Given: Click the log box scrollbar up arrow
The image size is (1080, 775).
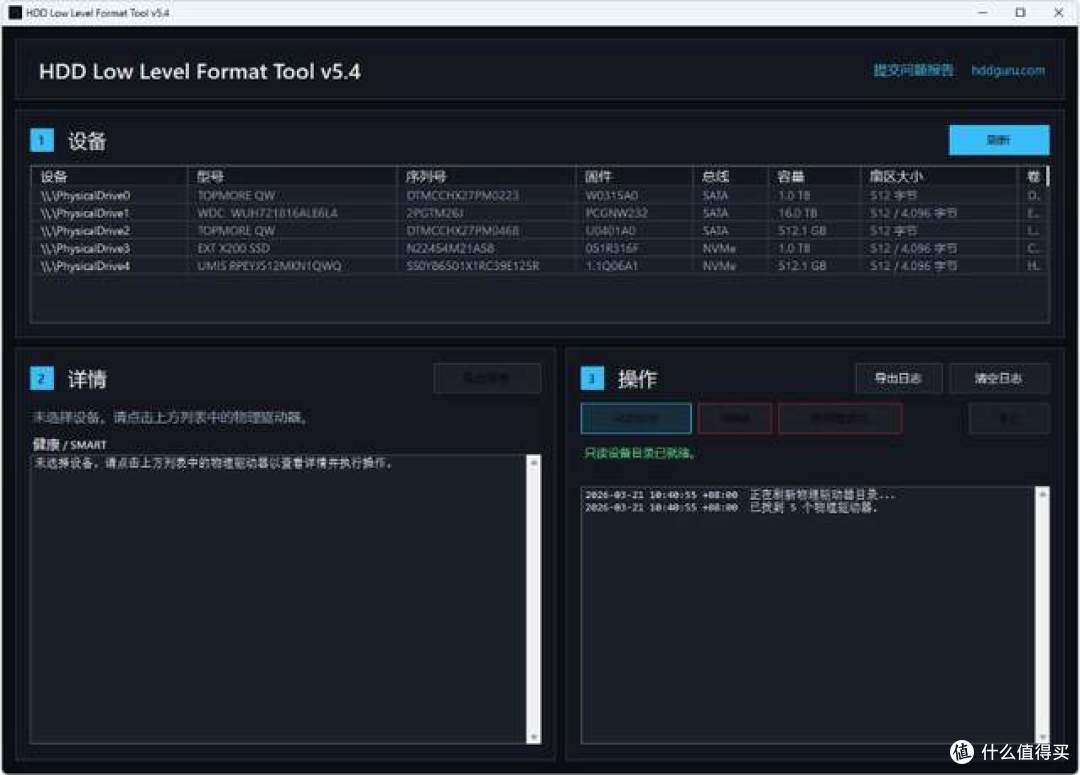Looking at the screenshot, I should (1042, 495).
